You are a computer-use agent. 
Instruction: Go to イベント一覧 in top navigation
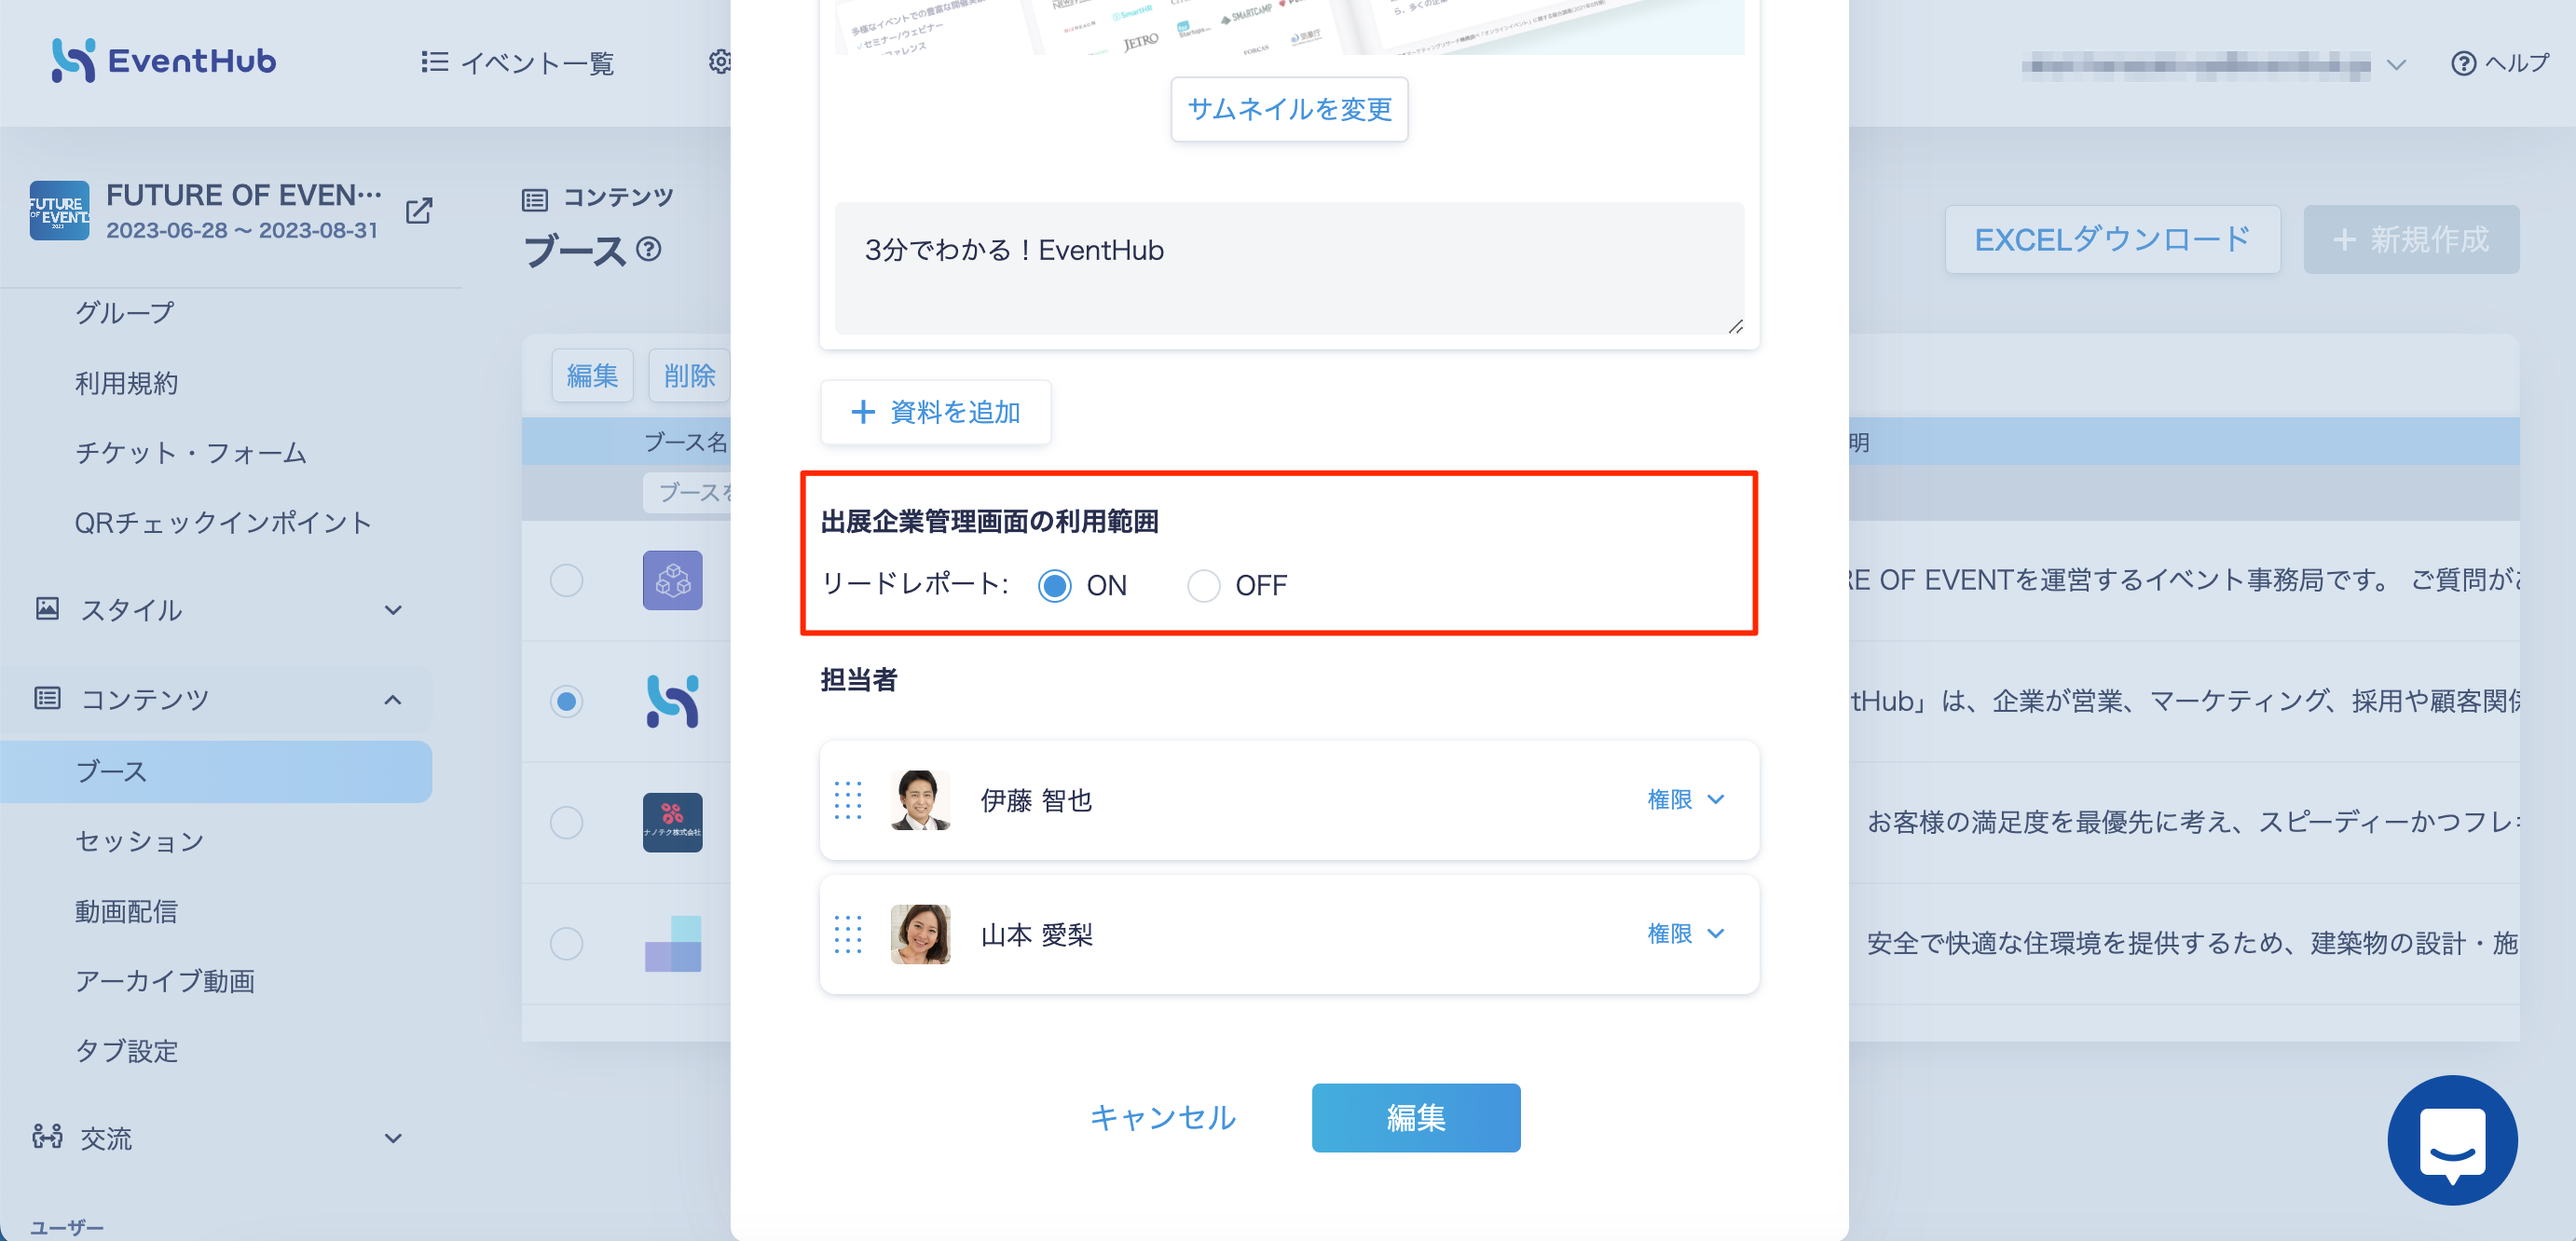point(537,63)
